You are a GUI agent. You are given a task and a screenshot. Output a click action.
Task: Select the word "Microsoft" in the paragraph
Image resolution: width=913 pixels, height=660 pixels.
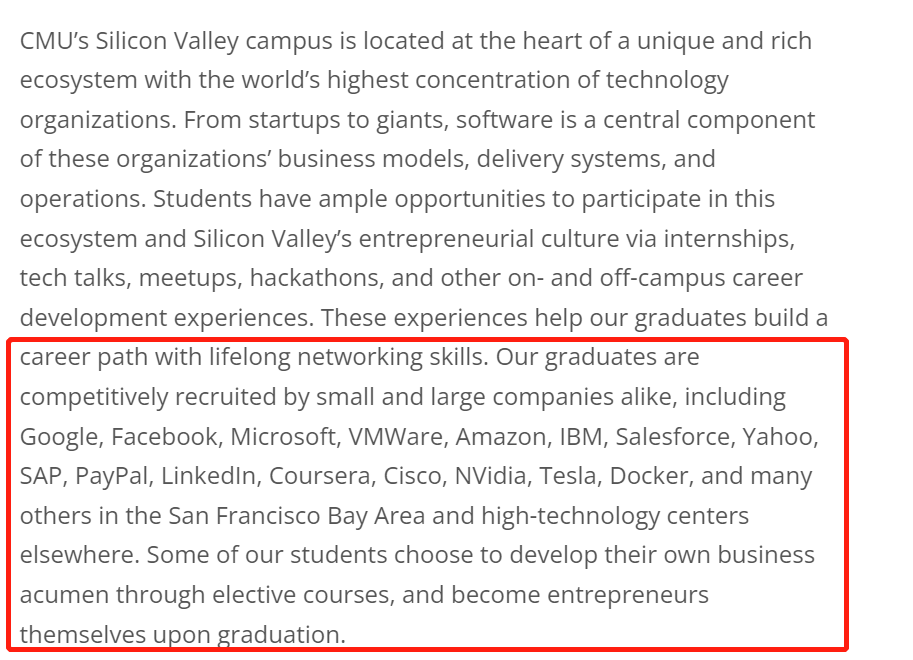pos(283,436)
